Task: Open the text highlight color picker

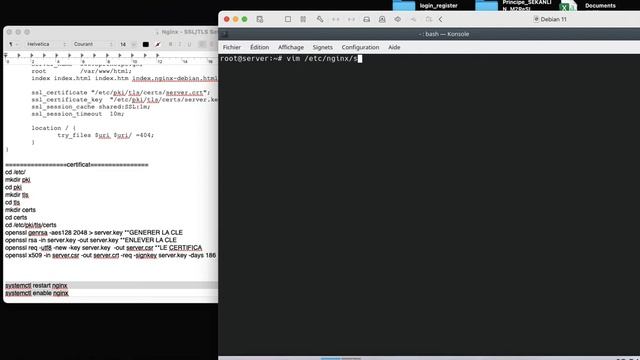Action: (158, 44)
